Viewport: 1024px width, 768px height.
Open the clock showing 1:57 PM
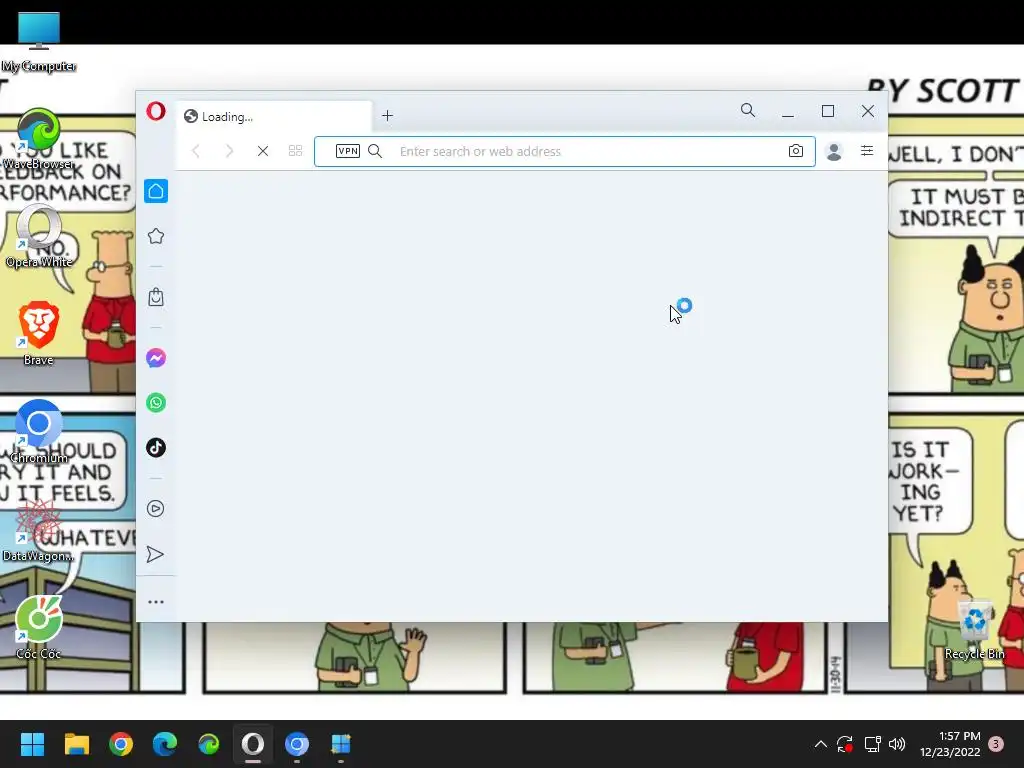[950, 744]
